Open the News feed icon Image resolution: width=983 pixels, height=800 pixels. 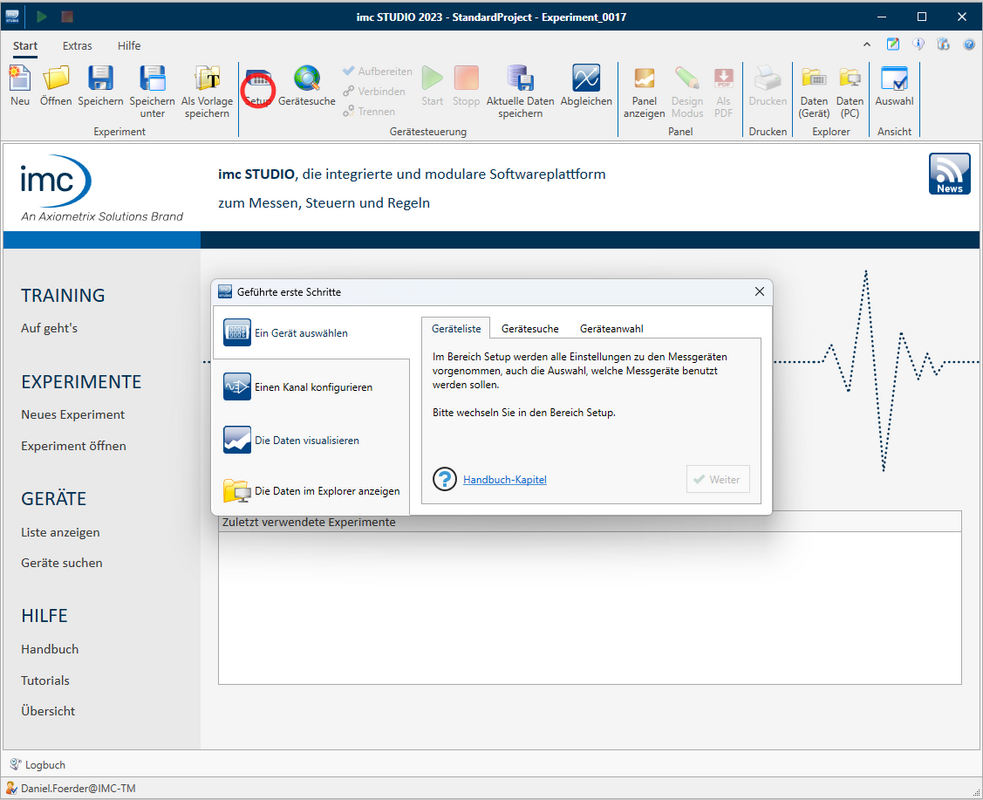[x=949, y=174]
